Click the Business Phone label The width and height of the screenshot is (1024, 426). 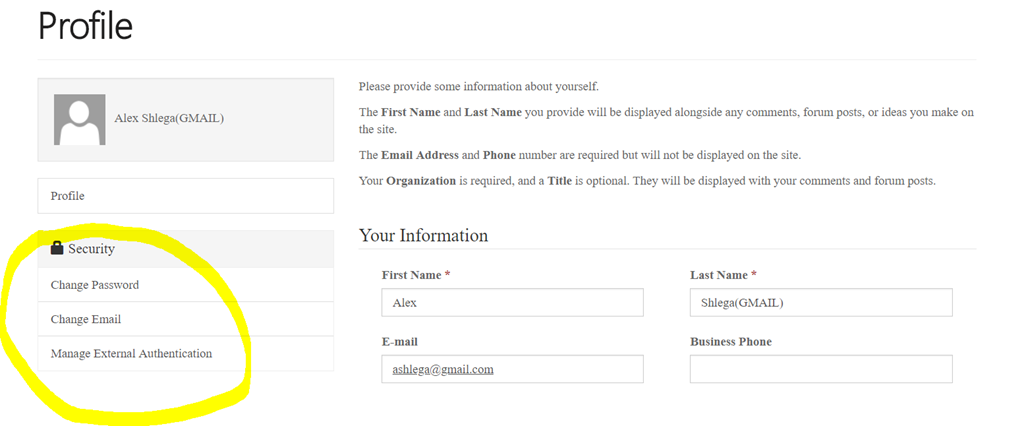click(731, 342)
